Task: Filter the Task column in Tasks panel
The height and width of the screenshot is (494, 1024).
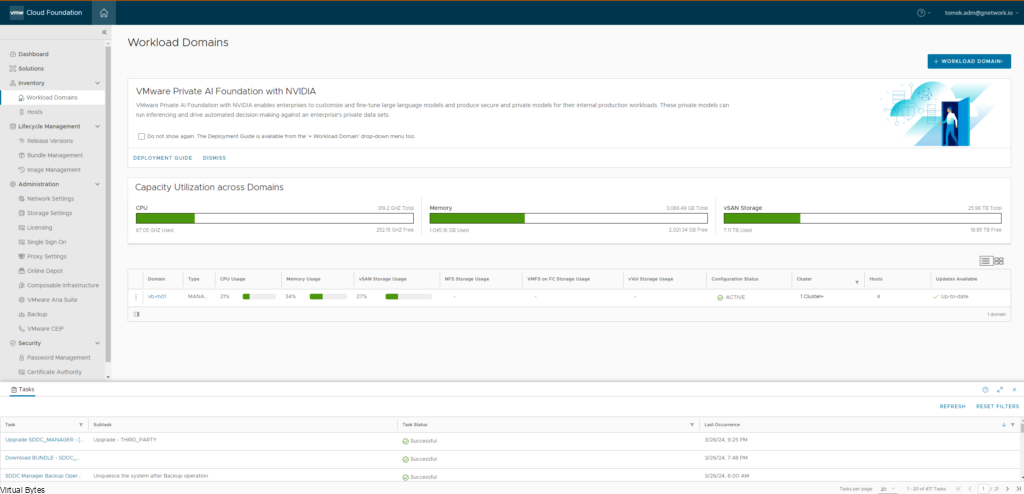Action: (81, 424)
